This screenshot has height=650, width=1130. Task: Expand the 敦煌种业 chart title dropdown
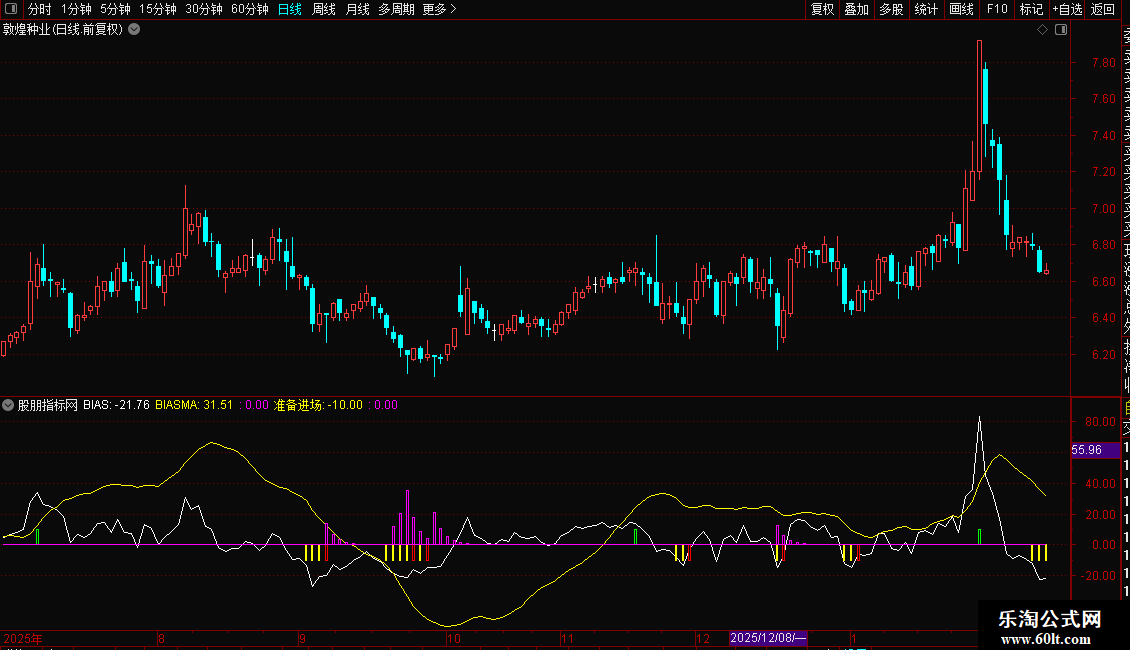pos(134,30)
